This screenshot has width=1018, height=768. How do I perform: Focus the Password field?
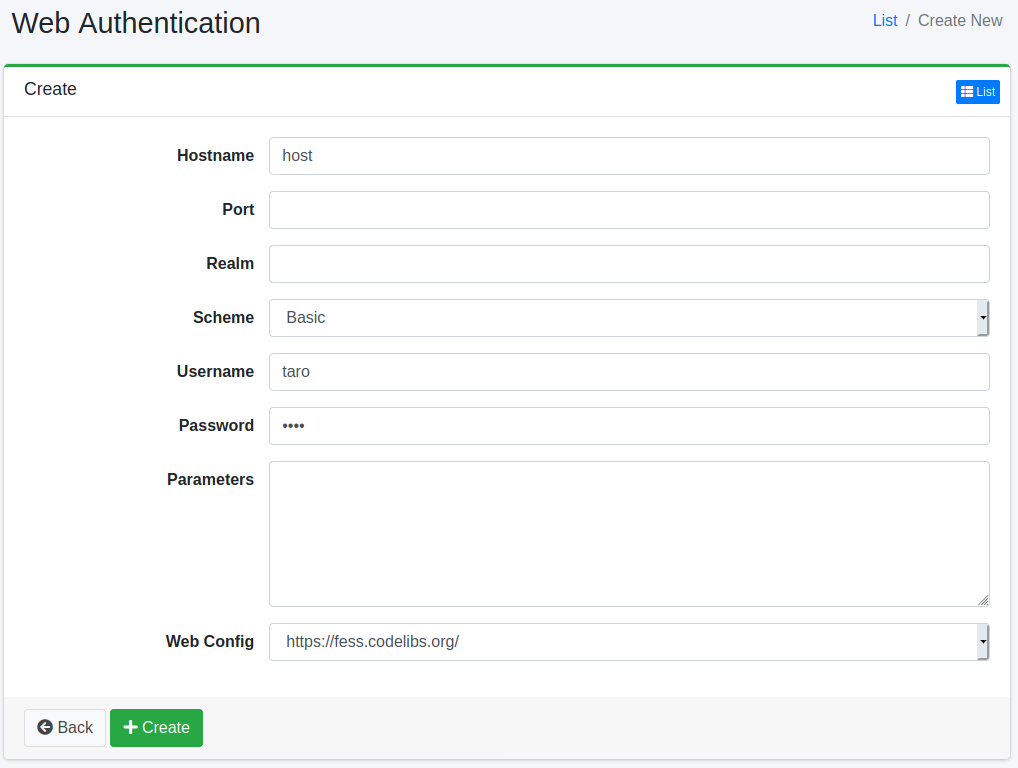(628, 426)
